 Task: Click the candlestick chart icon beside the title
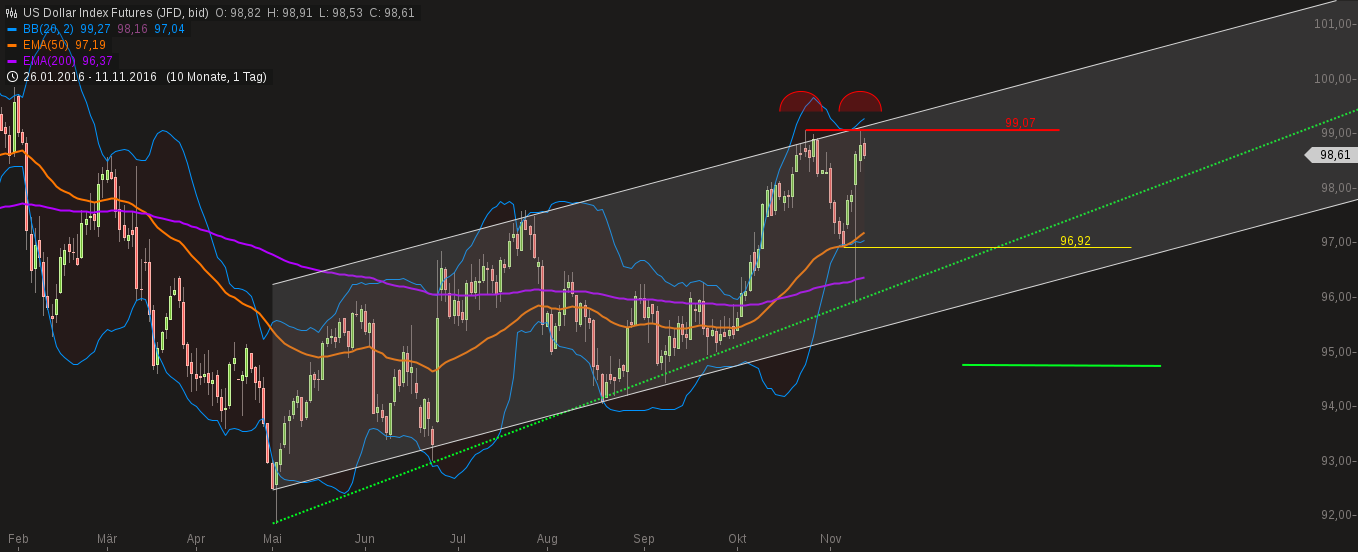(x=12, y=13)
